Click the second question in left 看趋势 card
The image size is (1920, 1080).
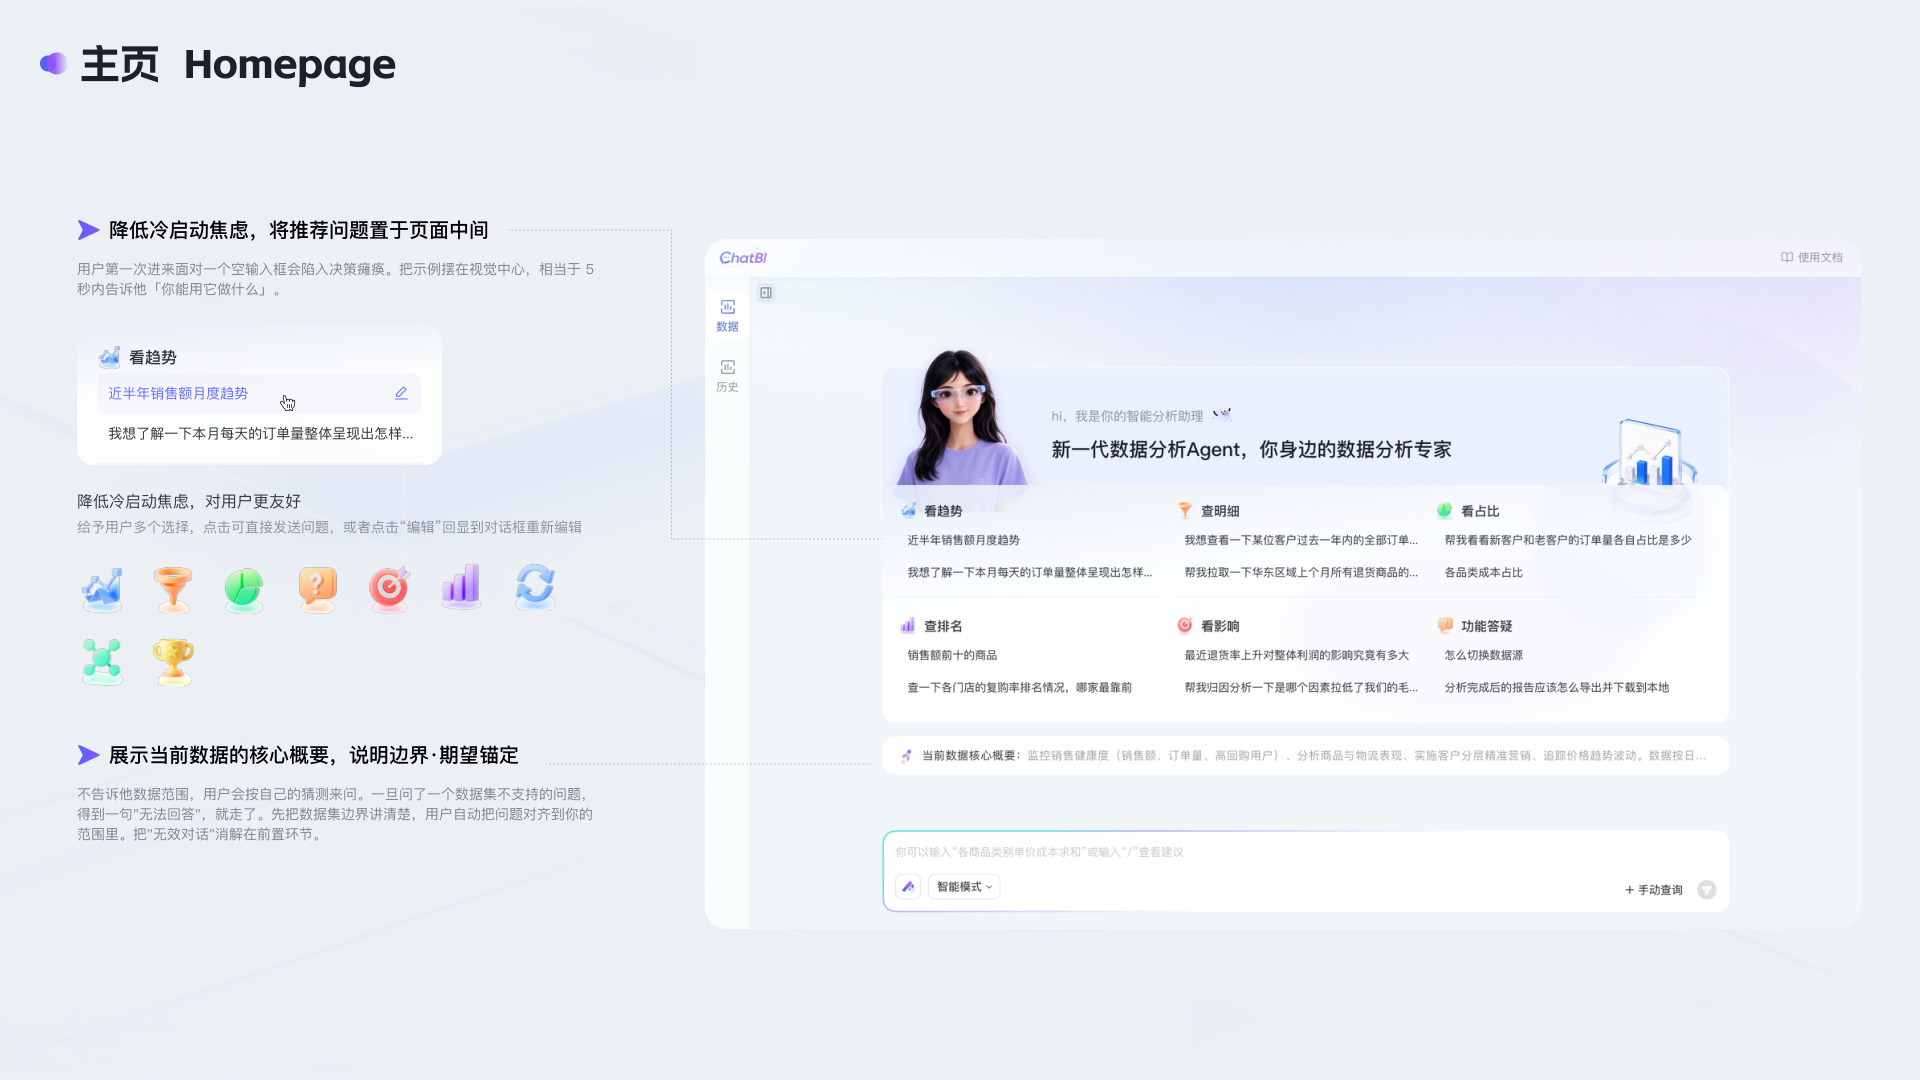tap(260, 433)
